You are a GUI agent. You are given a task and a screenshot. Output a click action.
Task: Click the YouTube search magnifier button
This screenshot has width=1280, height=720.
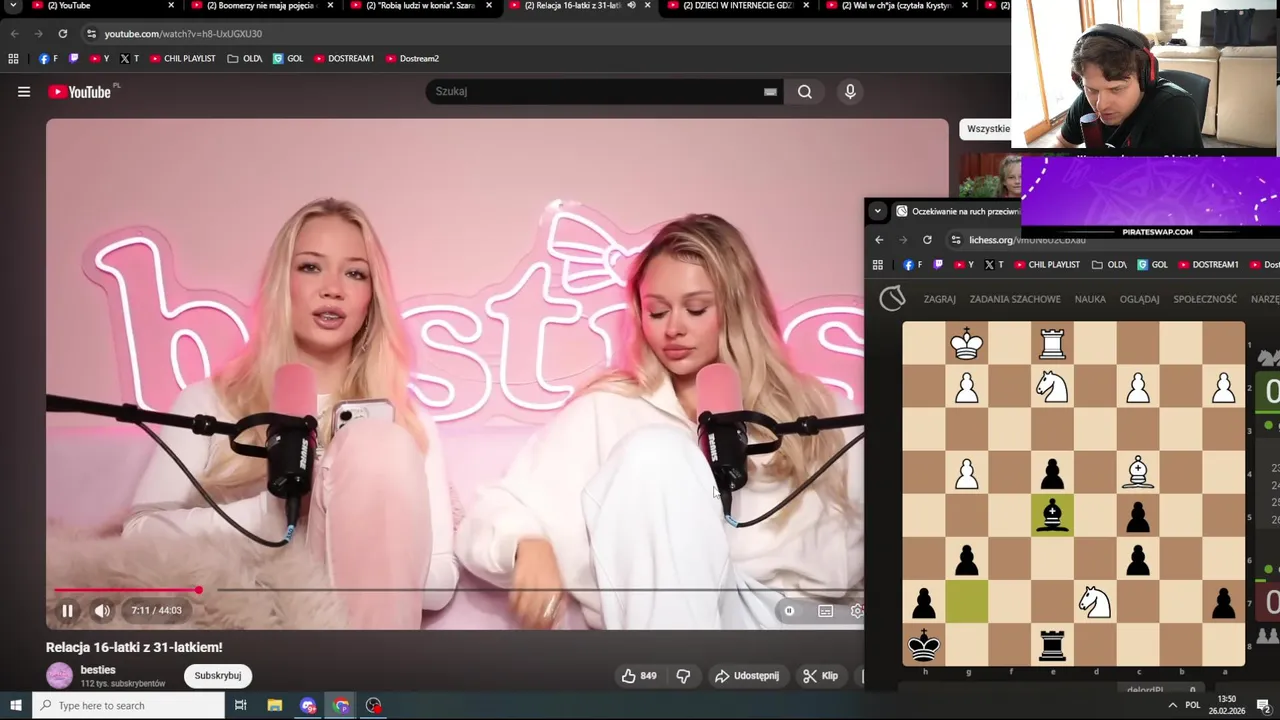click(805, 92)
